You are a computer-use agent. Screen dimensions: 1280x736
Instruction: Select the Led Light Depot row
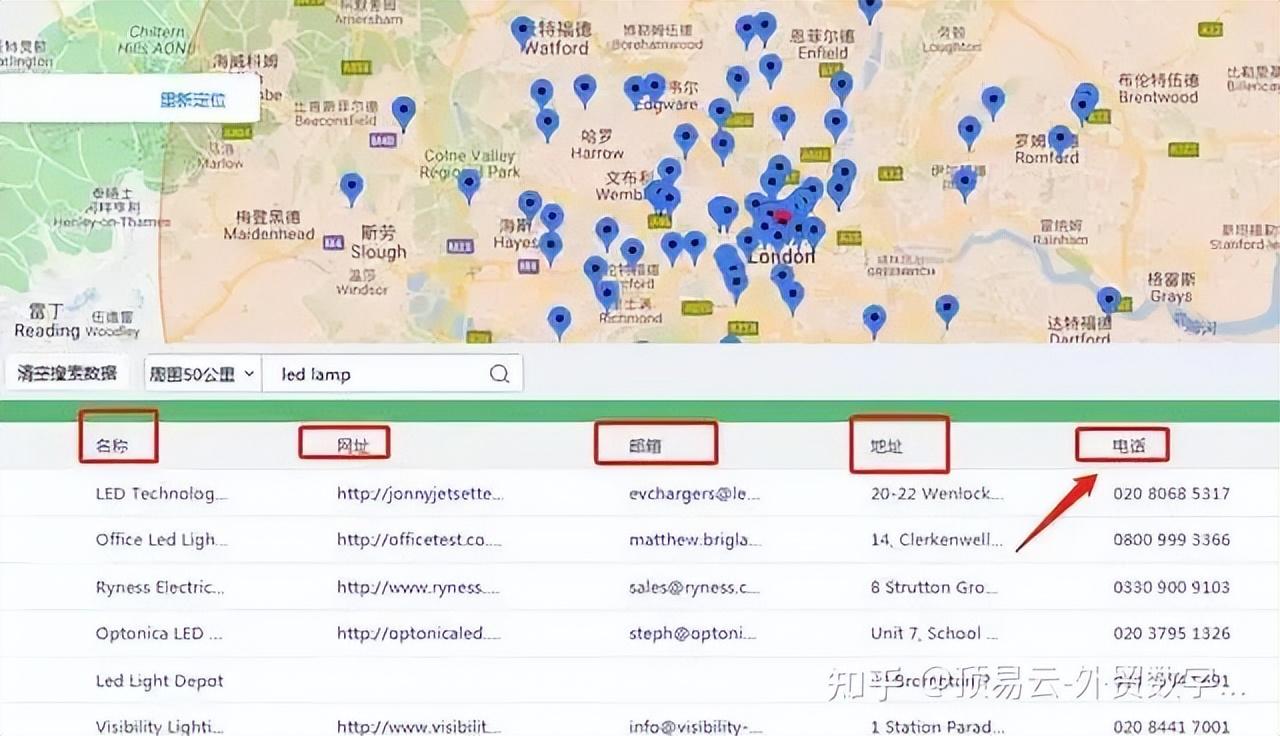click(x=158, y=680)
